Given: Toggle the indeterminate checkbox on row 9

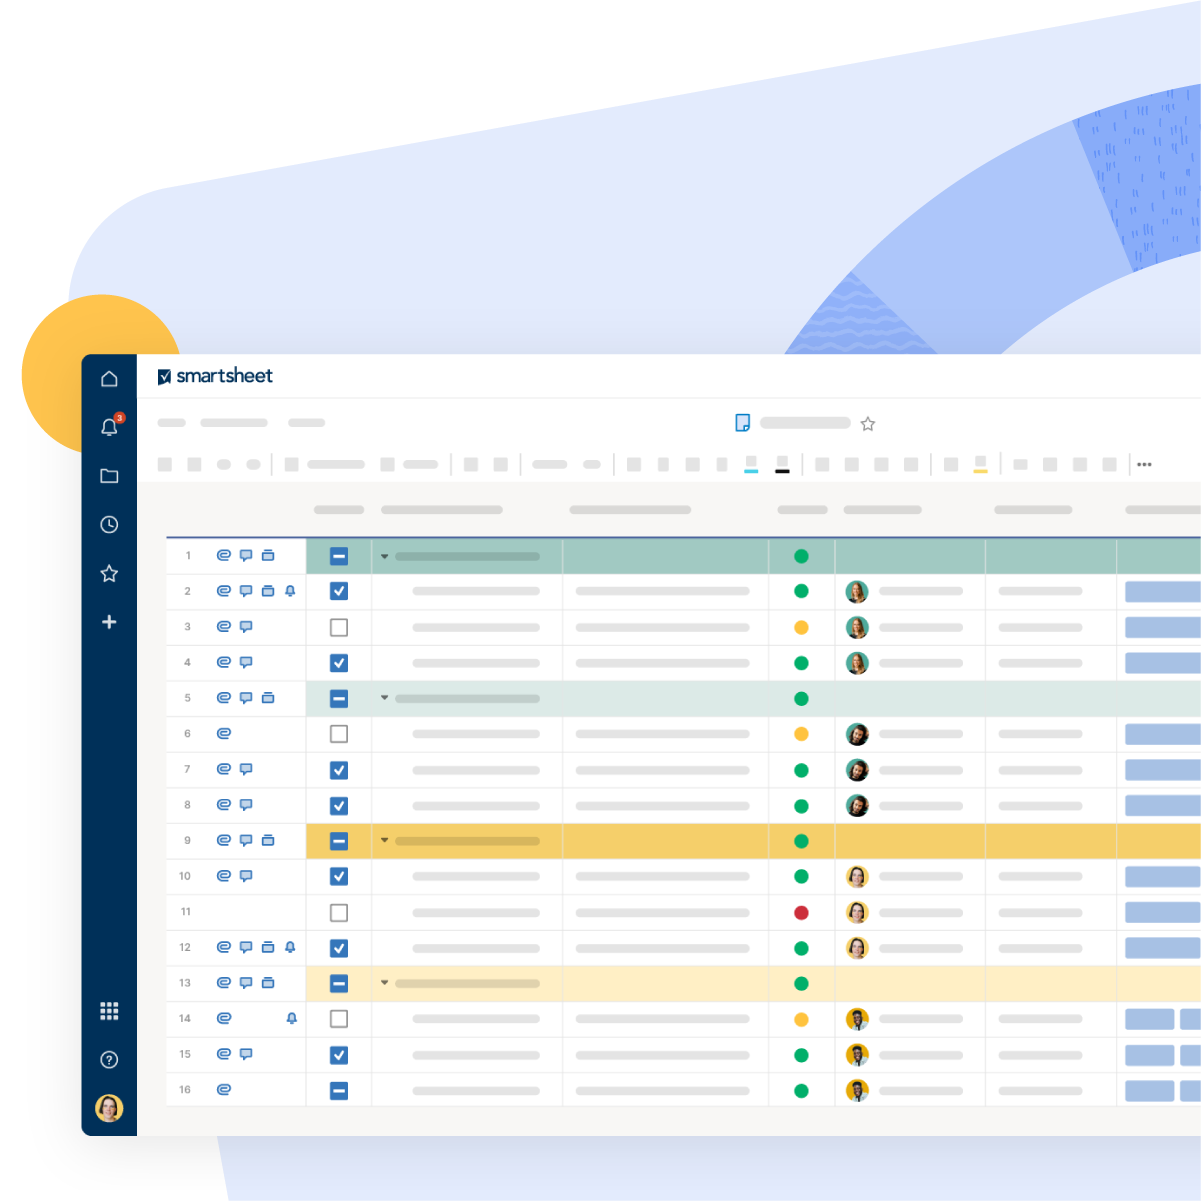Looking at the screenshot, I should pos(339,841).
